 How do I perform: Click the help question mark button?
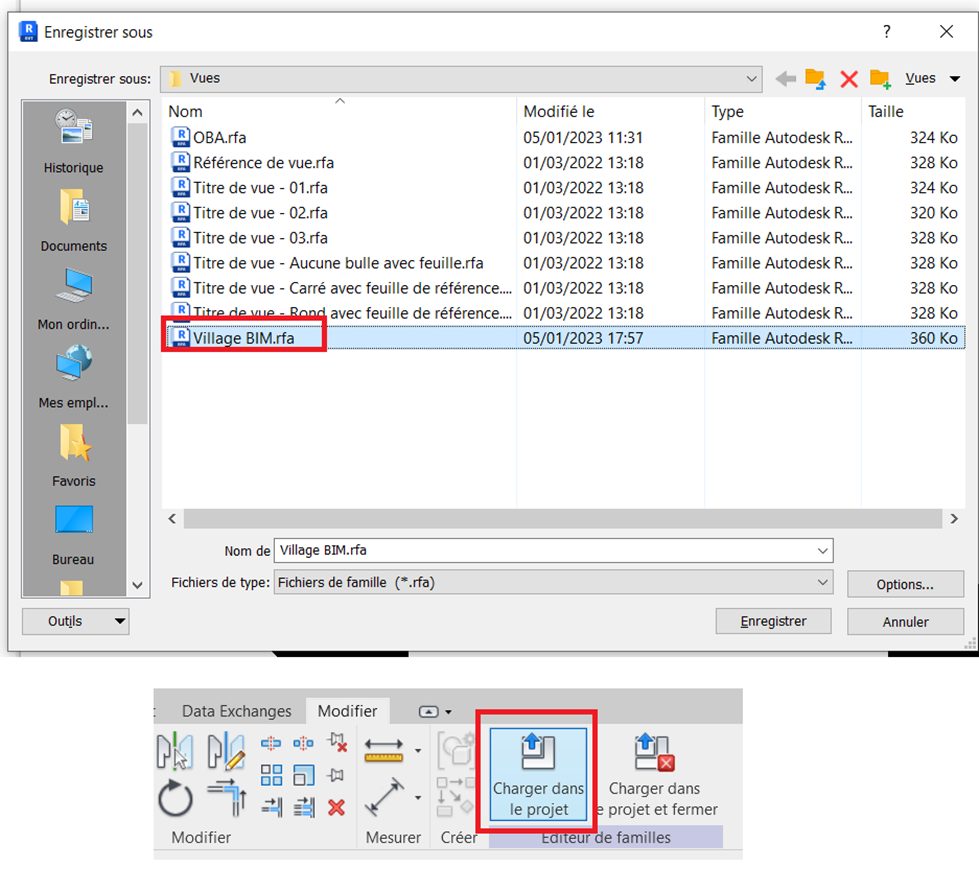click(x=887, y=32)
